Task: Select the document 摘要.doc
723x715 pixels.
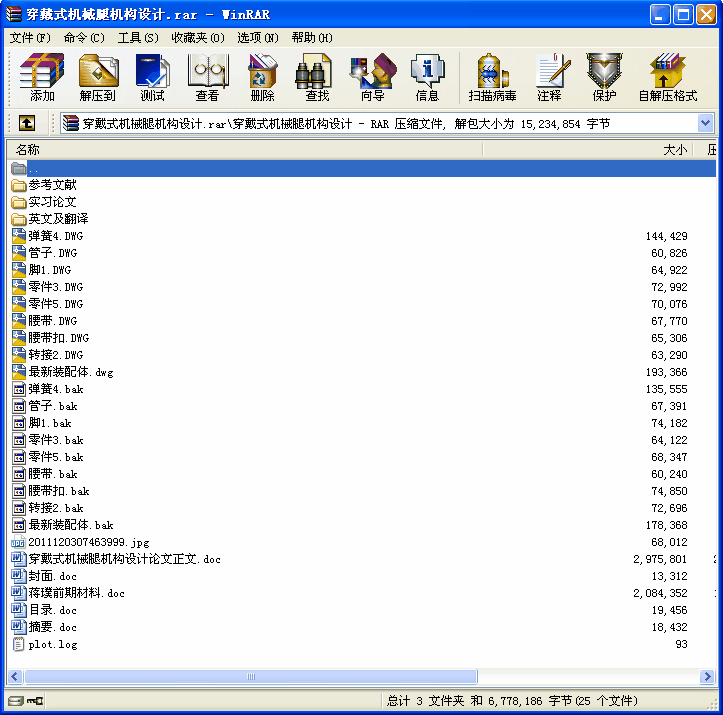Action: click(x=44, y=627)
